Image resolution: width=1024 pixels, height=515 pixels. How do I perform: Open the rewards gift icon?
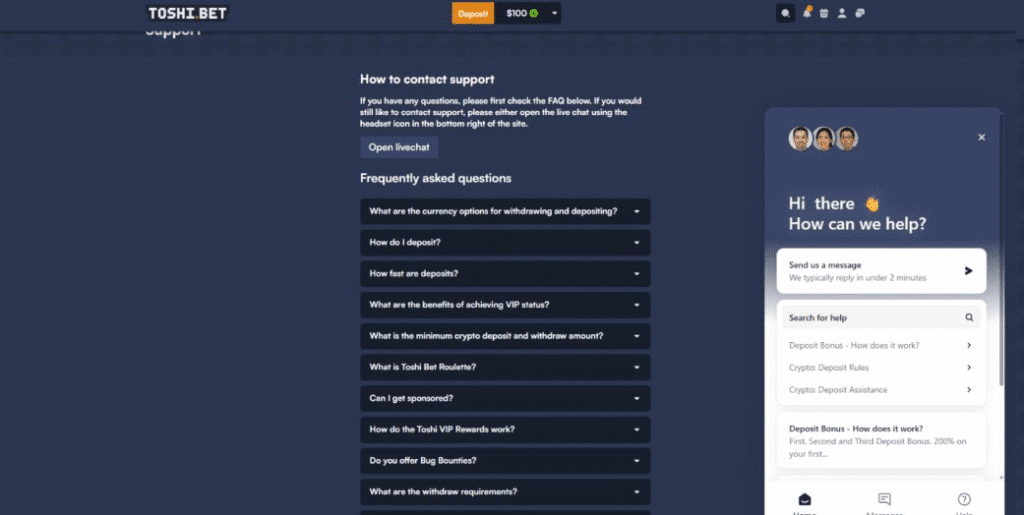point(824,13)
